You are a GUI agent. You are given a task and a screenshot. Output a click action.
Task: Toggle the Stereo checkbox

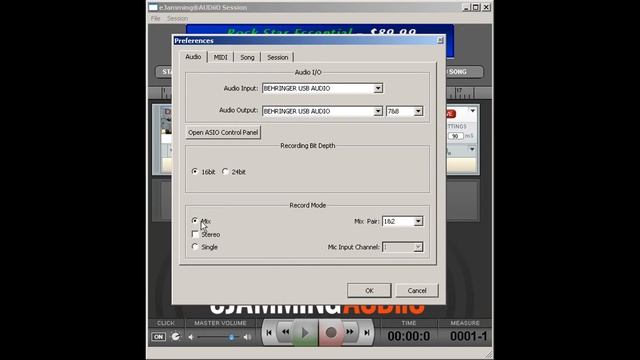point(195,234)
